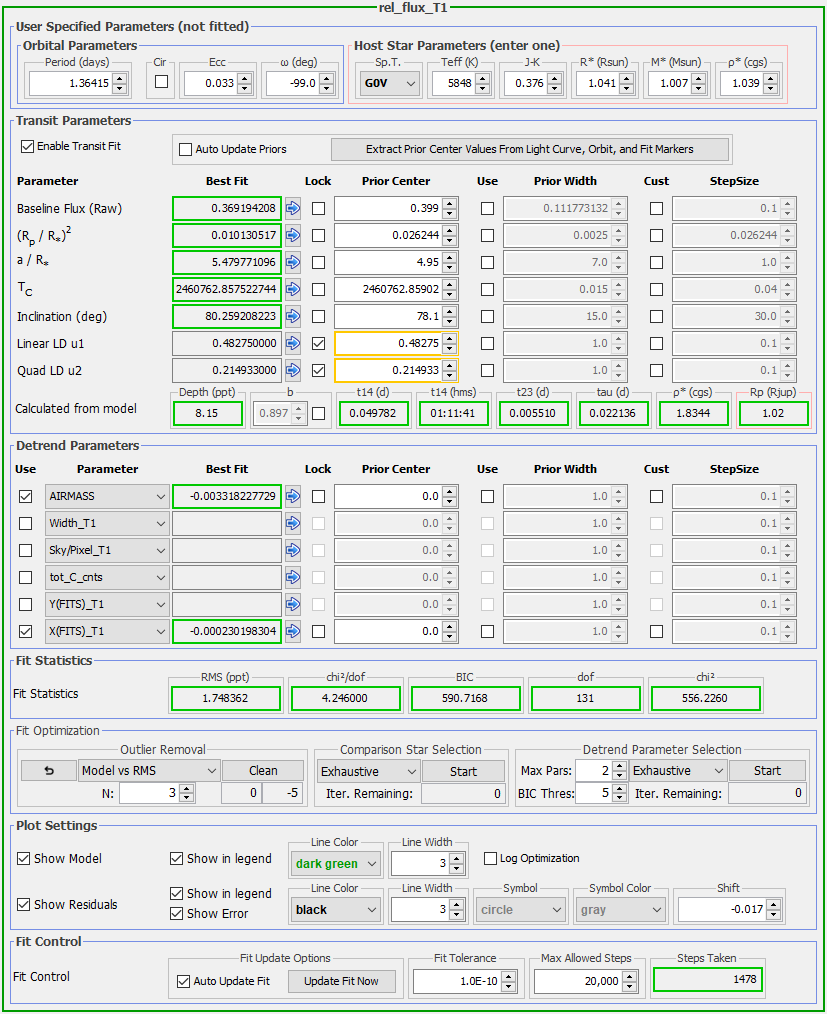Increase outlier N value with up arrow

pyautogui.click(x=187, y=788)
